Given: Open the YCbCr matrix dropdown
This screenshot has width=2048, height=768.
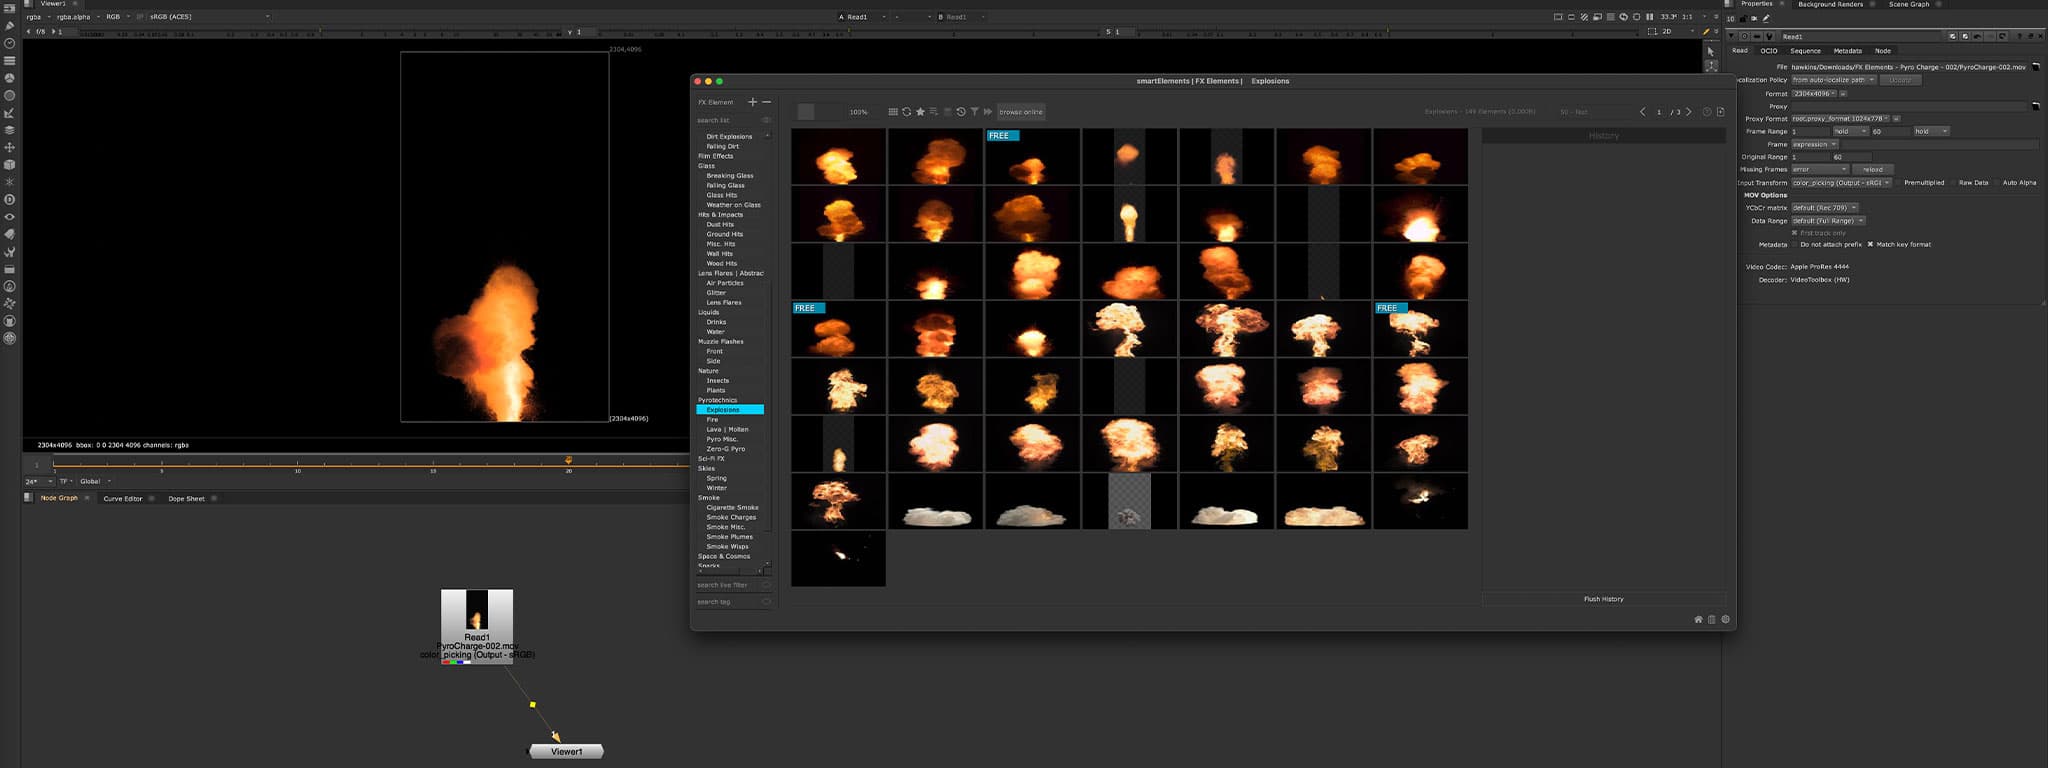Looking at the screenshot, I should click(1824, 208).
